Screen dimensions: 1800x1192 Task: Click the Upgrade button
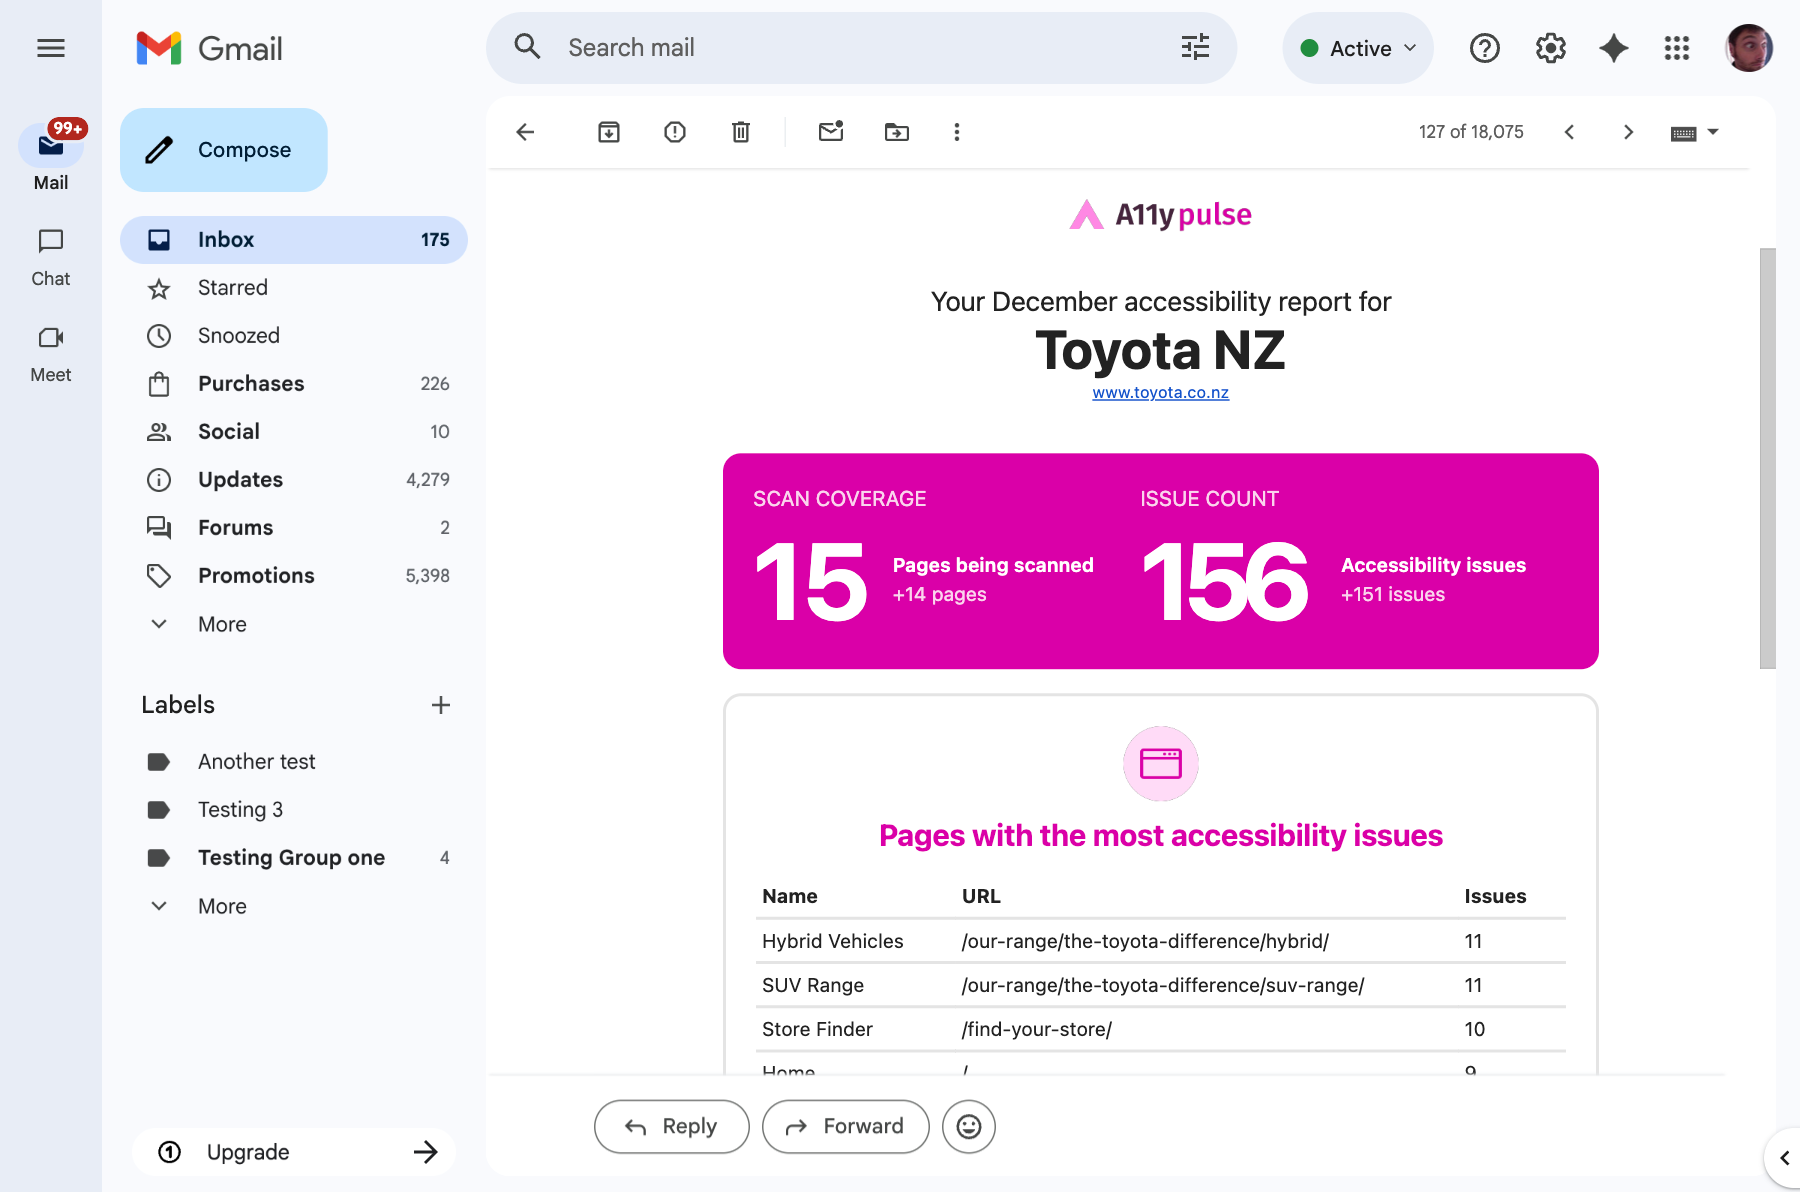(294, 1152)
